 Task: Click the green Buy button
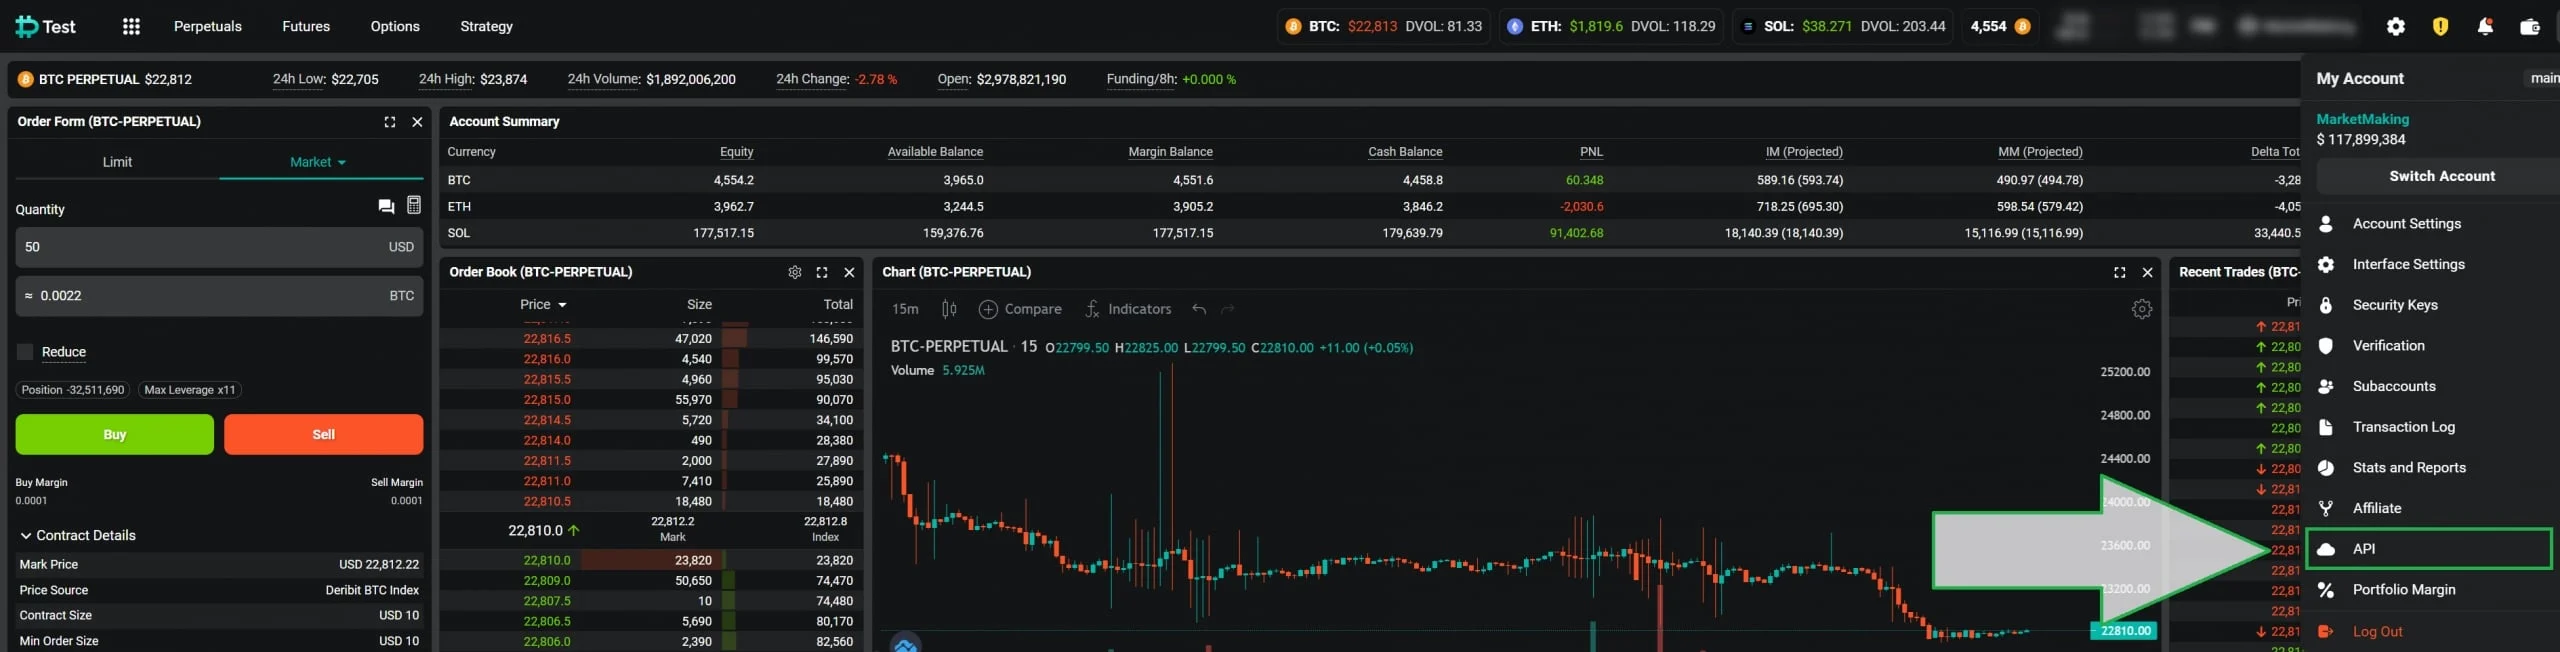[115, 435]
